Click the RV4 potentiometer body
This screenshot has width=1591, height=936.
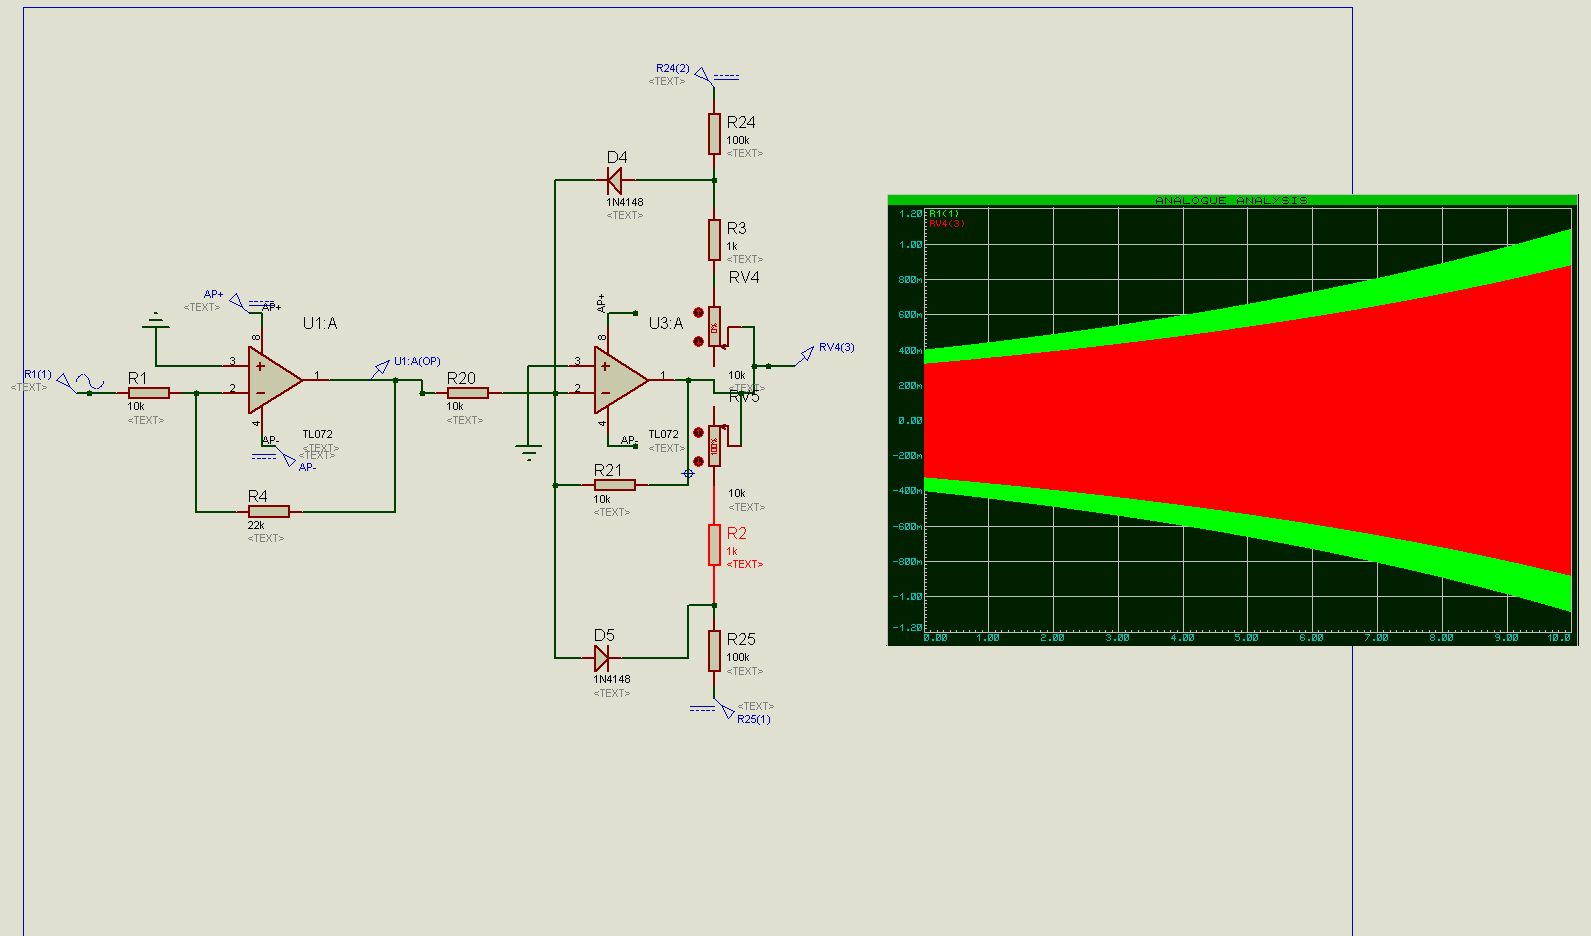click(x=714, y=327)
